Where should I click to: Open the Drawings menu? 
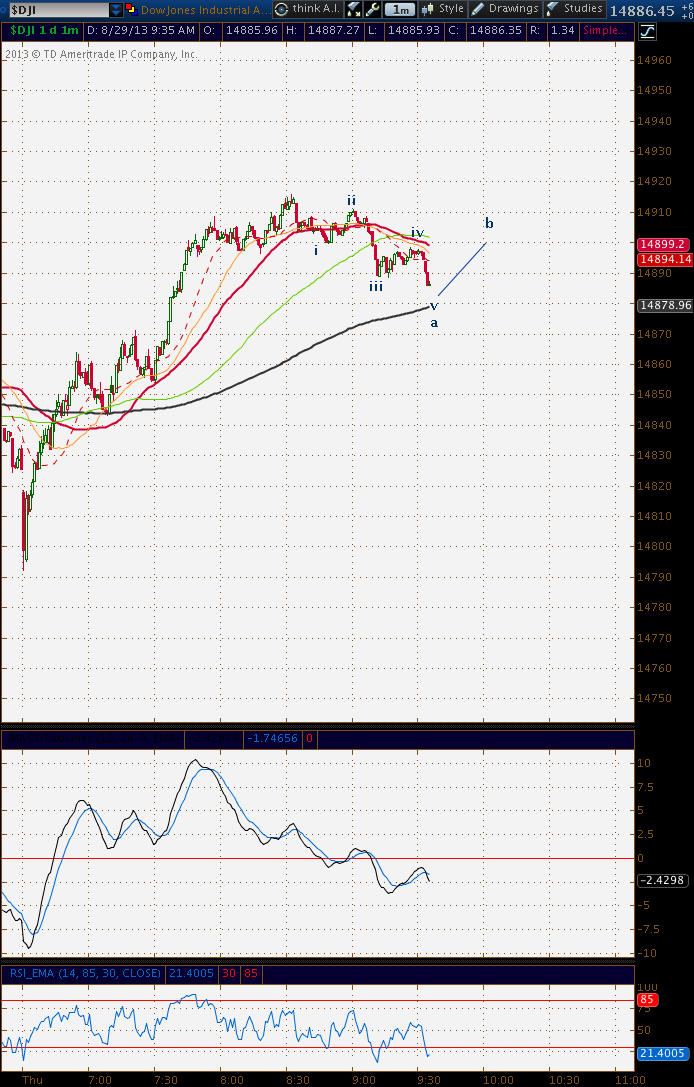[505, 9]
